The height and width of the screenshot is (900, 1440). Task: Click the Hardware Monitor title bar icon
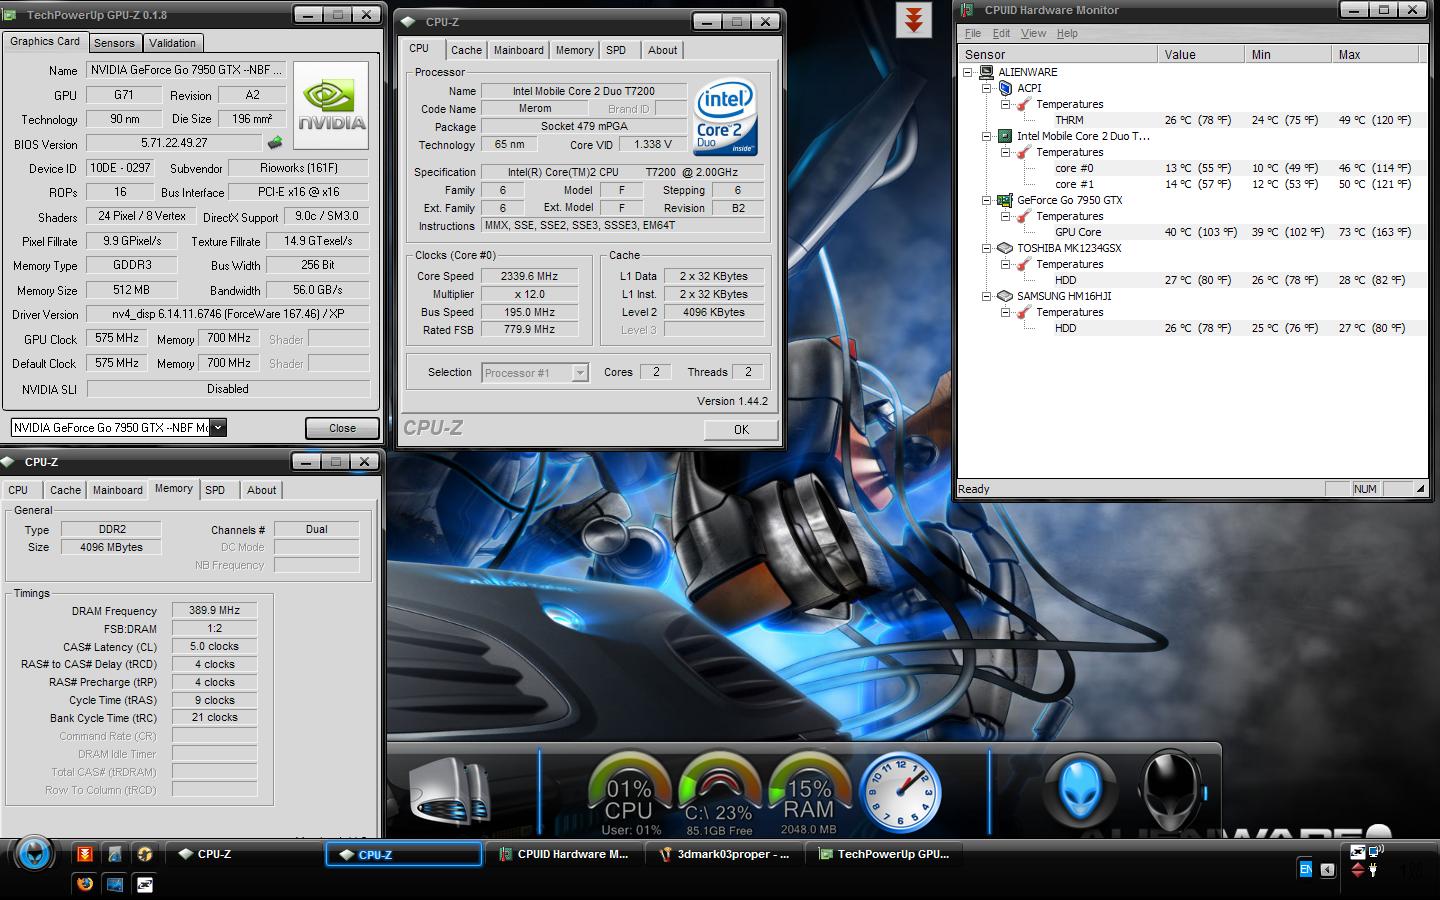pos(966,10)
